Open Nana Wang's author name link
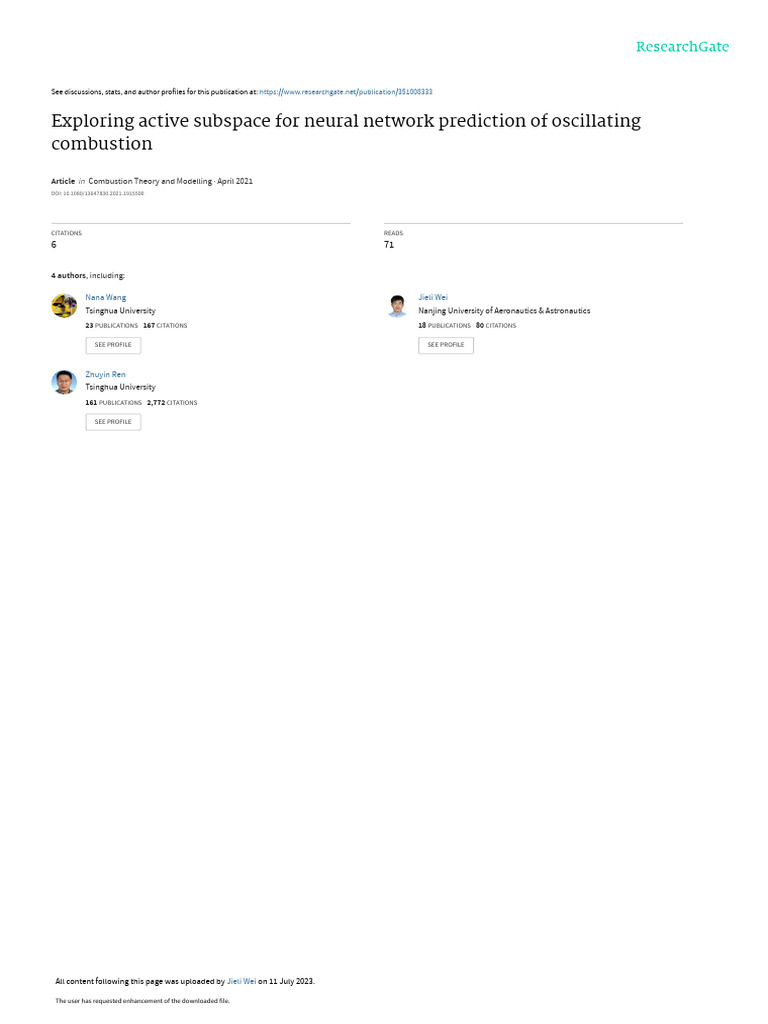Screen dimensions: 768x1024 [106, 297]
